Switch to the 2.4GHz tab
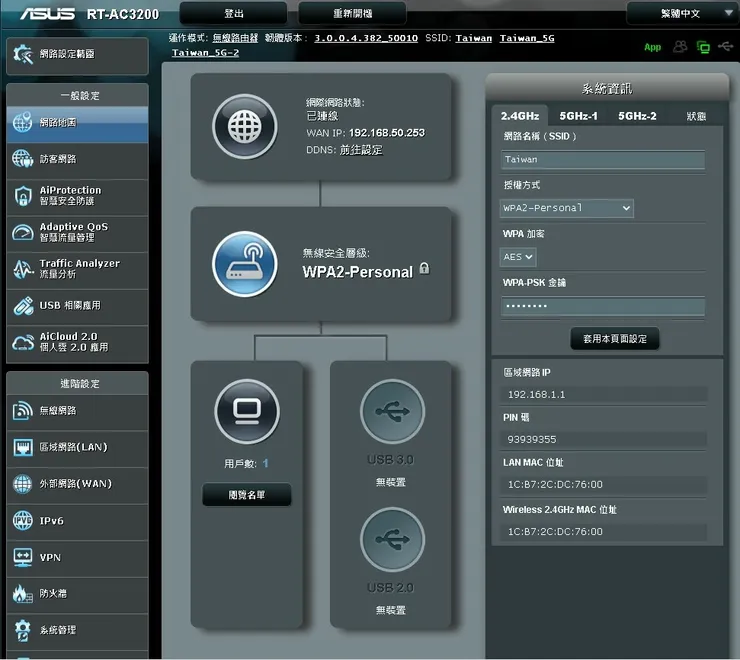Screen dimensions: 740x660 [520, 116]
